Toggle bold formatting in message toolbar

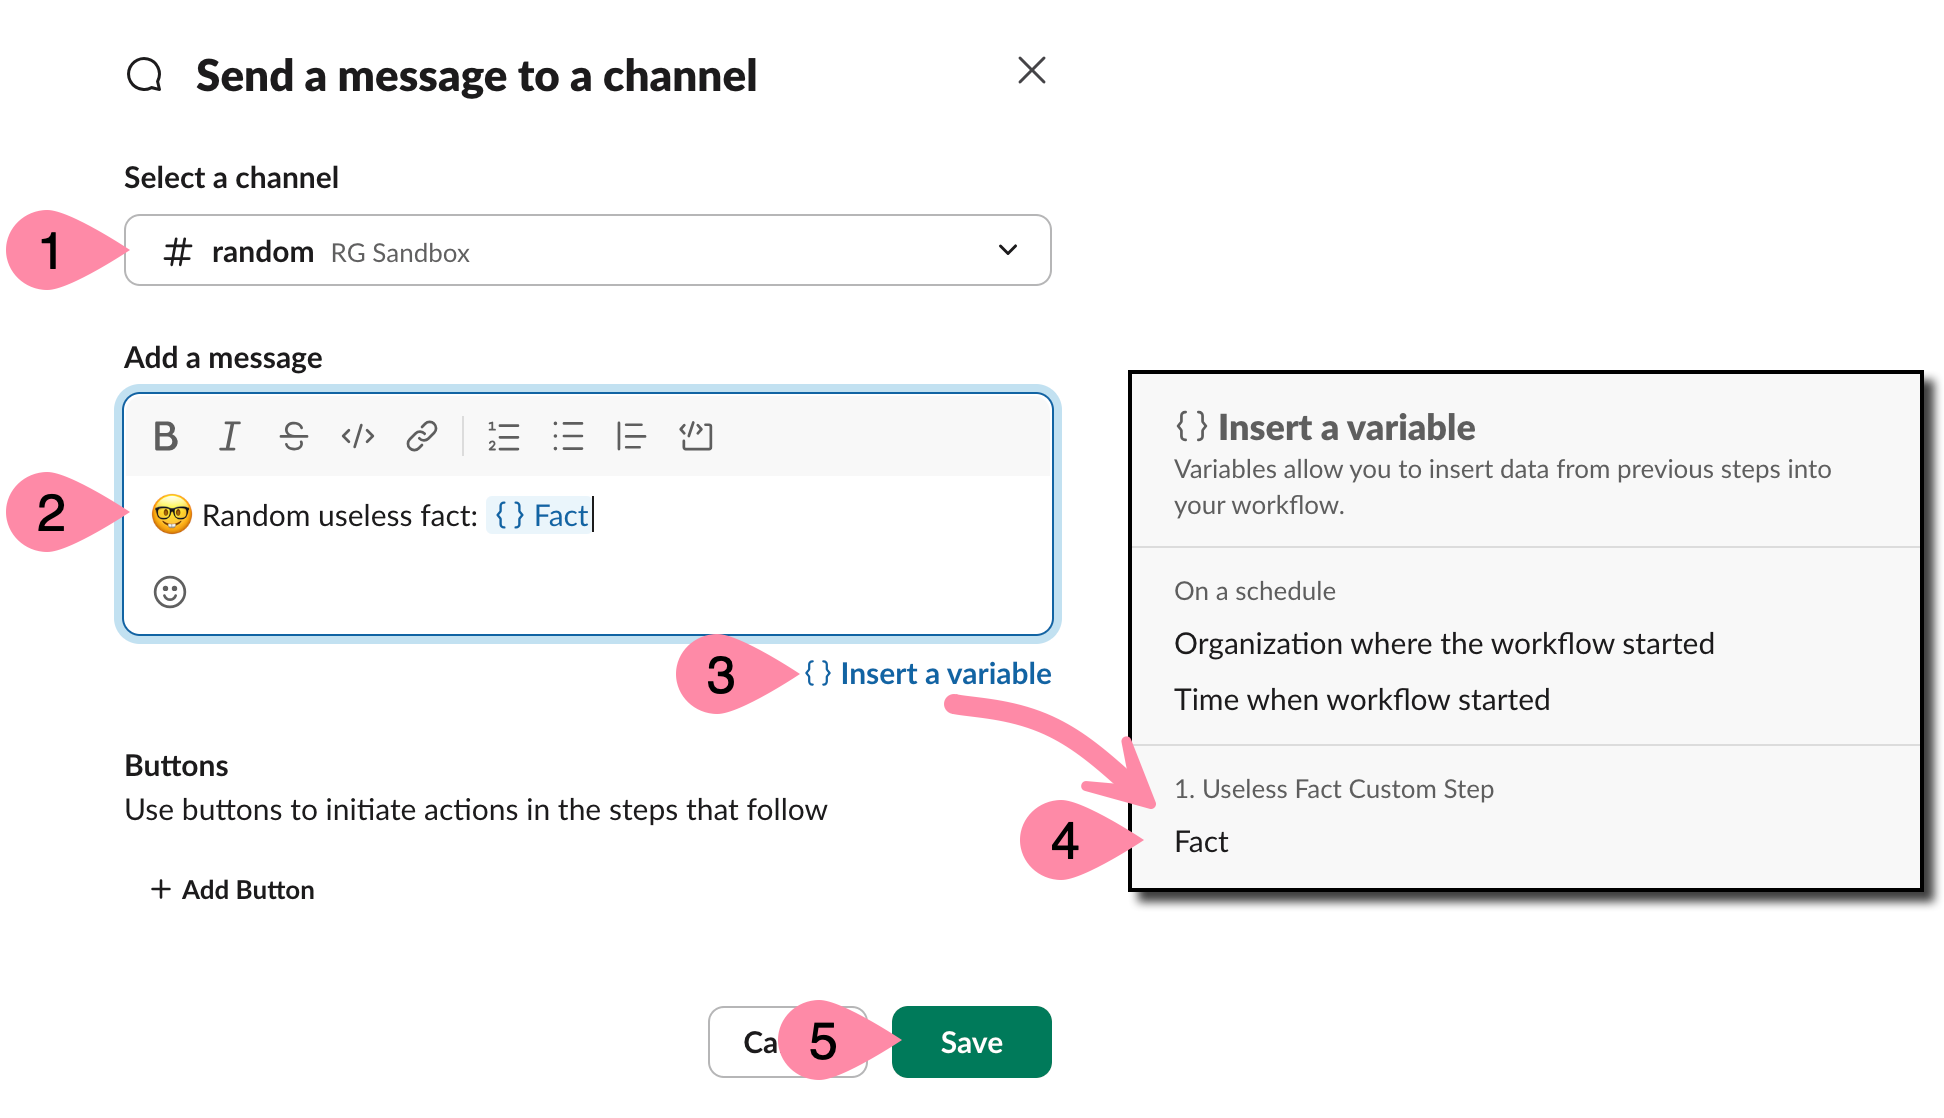(x=166, y=436)
